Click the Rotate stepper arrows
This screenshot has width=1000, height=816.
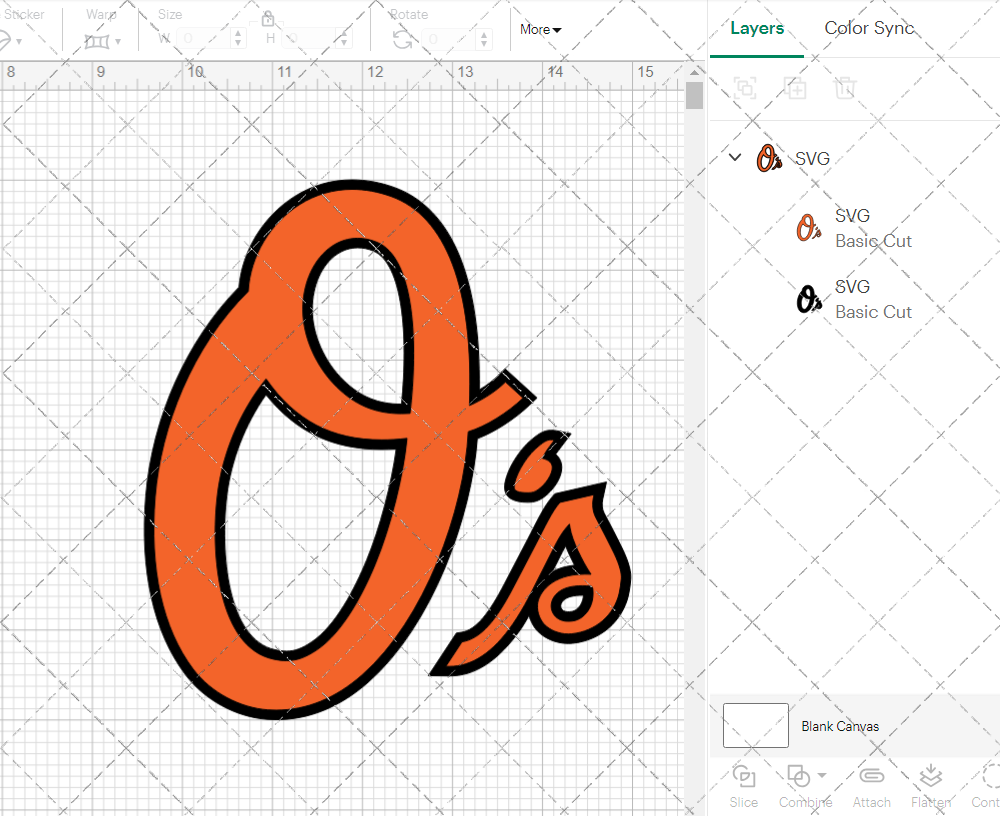484,39
